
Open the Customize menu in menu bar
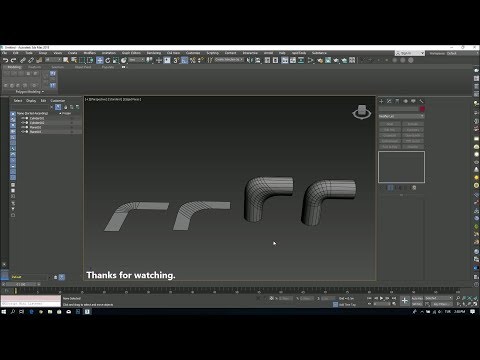193,53
